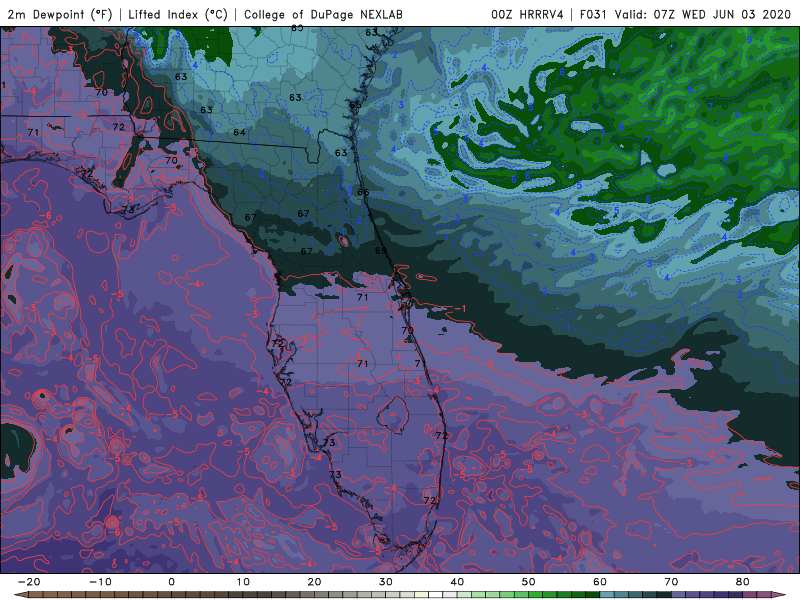Click the 'F031' forecast hour label

pyautogui.click(x=593, y=14)
